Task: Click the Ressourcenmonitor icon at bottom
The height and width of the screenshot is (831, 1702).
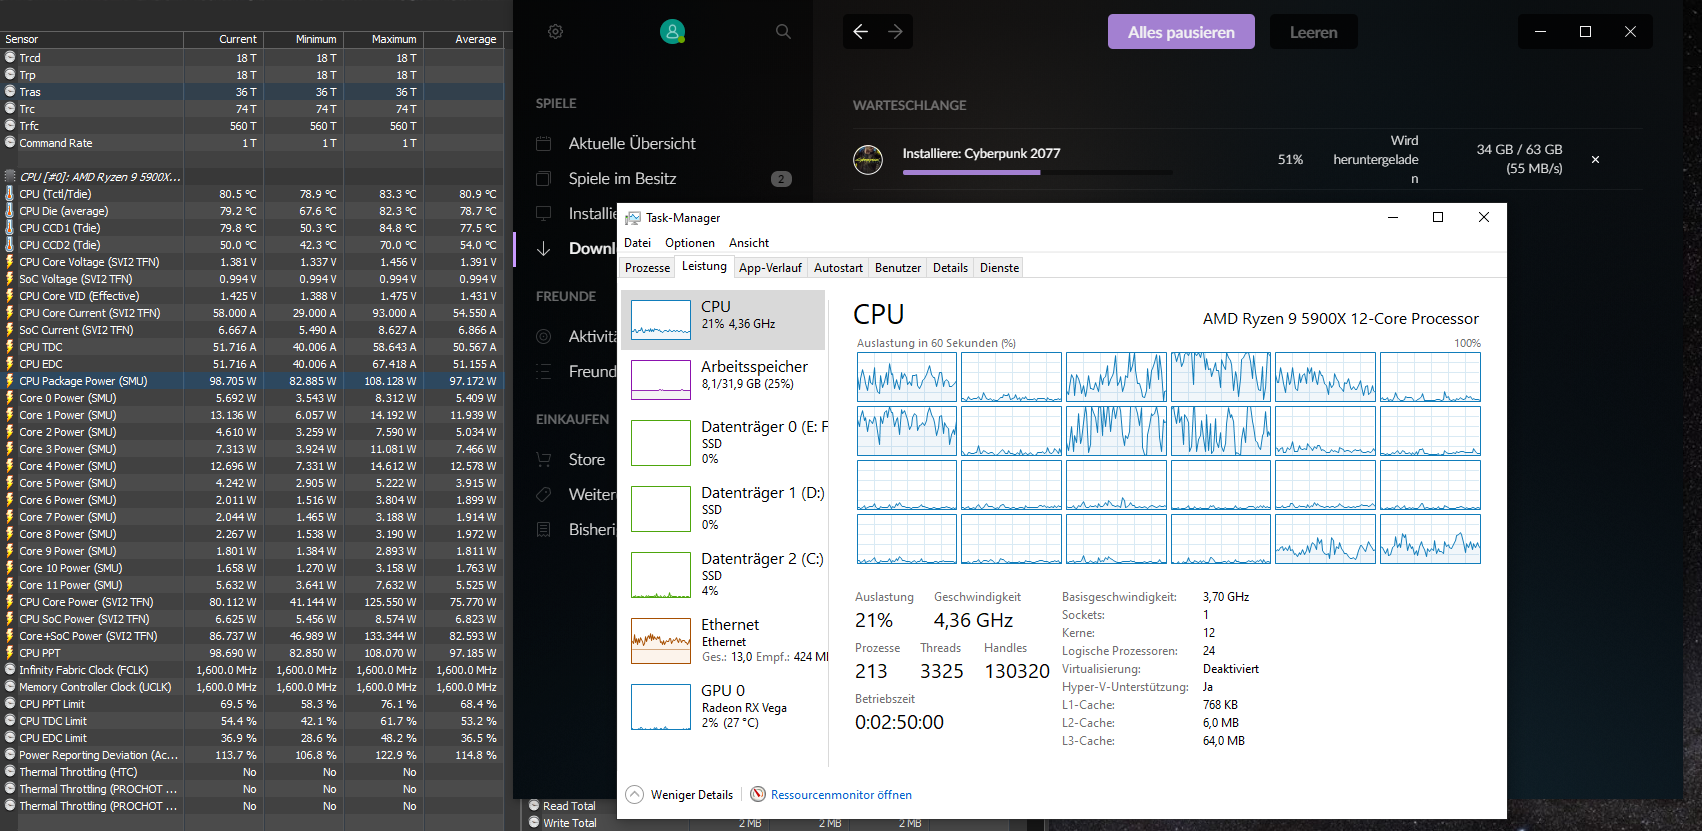Action: point(758,794)
